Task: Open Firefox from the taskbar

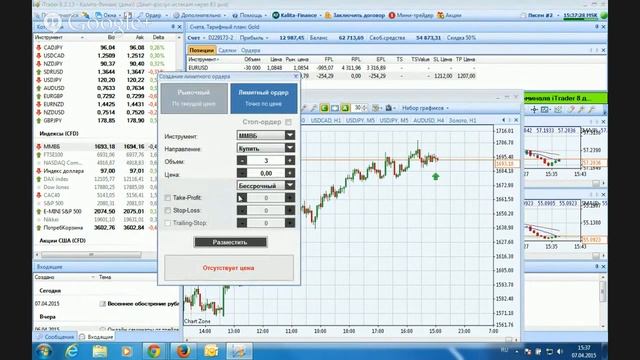Action: [x=183, y=351]
